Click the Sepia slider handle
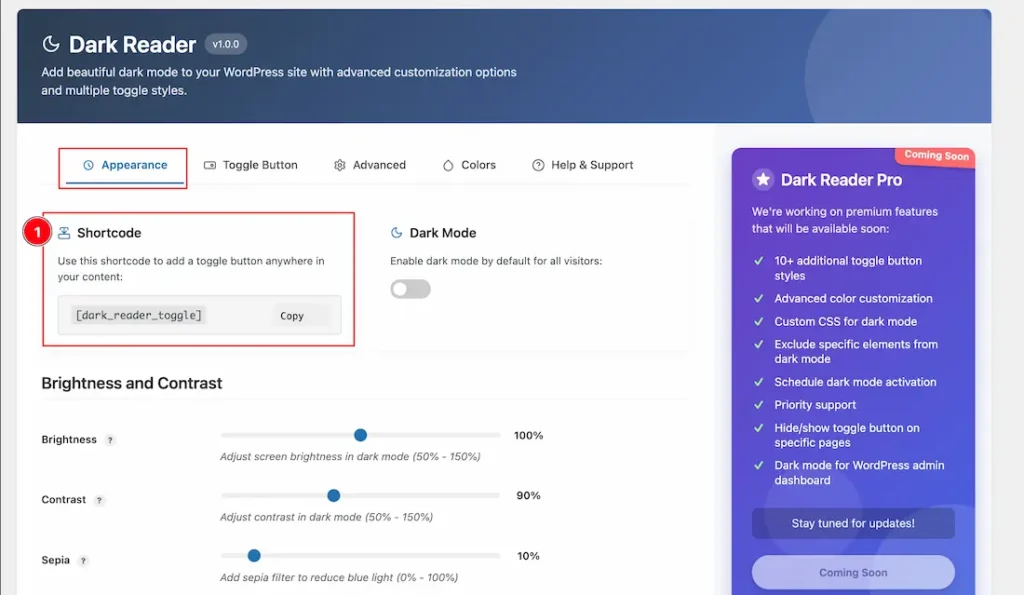 point(254,555)
